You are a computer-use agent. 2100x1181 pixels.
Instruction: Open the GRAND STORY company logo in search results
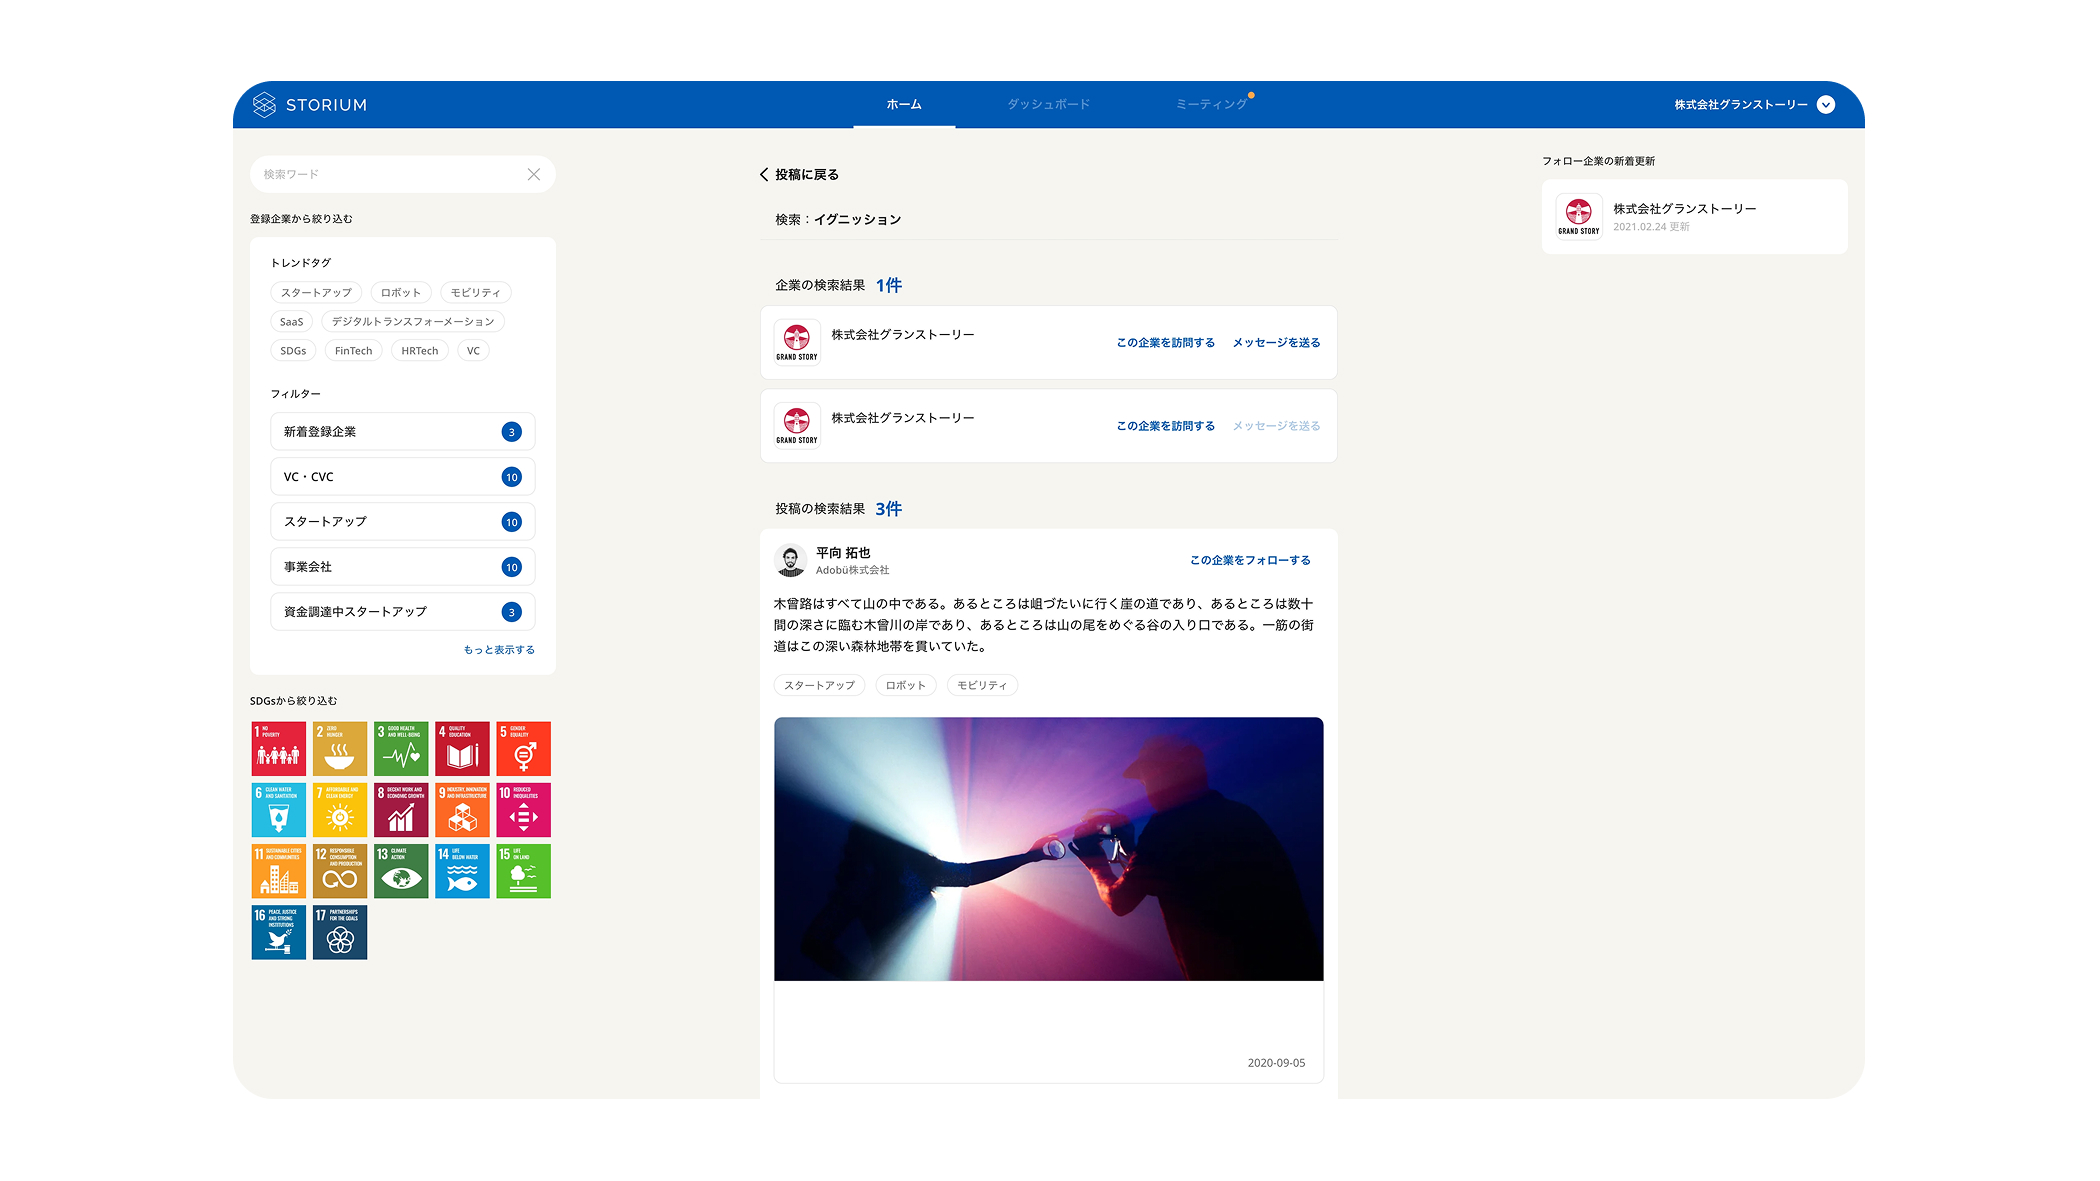797,341
